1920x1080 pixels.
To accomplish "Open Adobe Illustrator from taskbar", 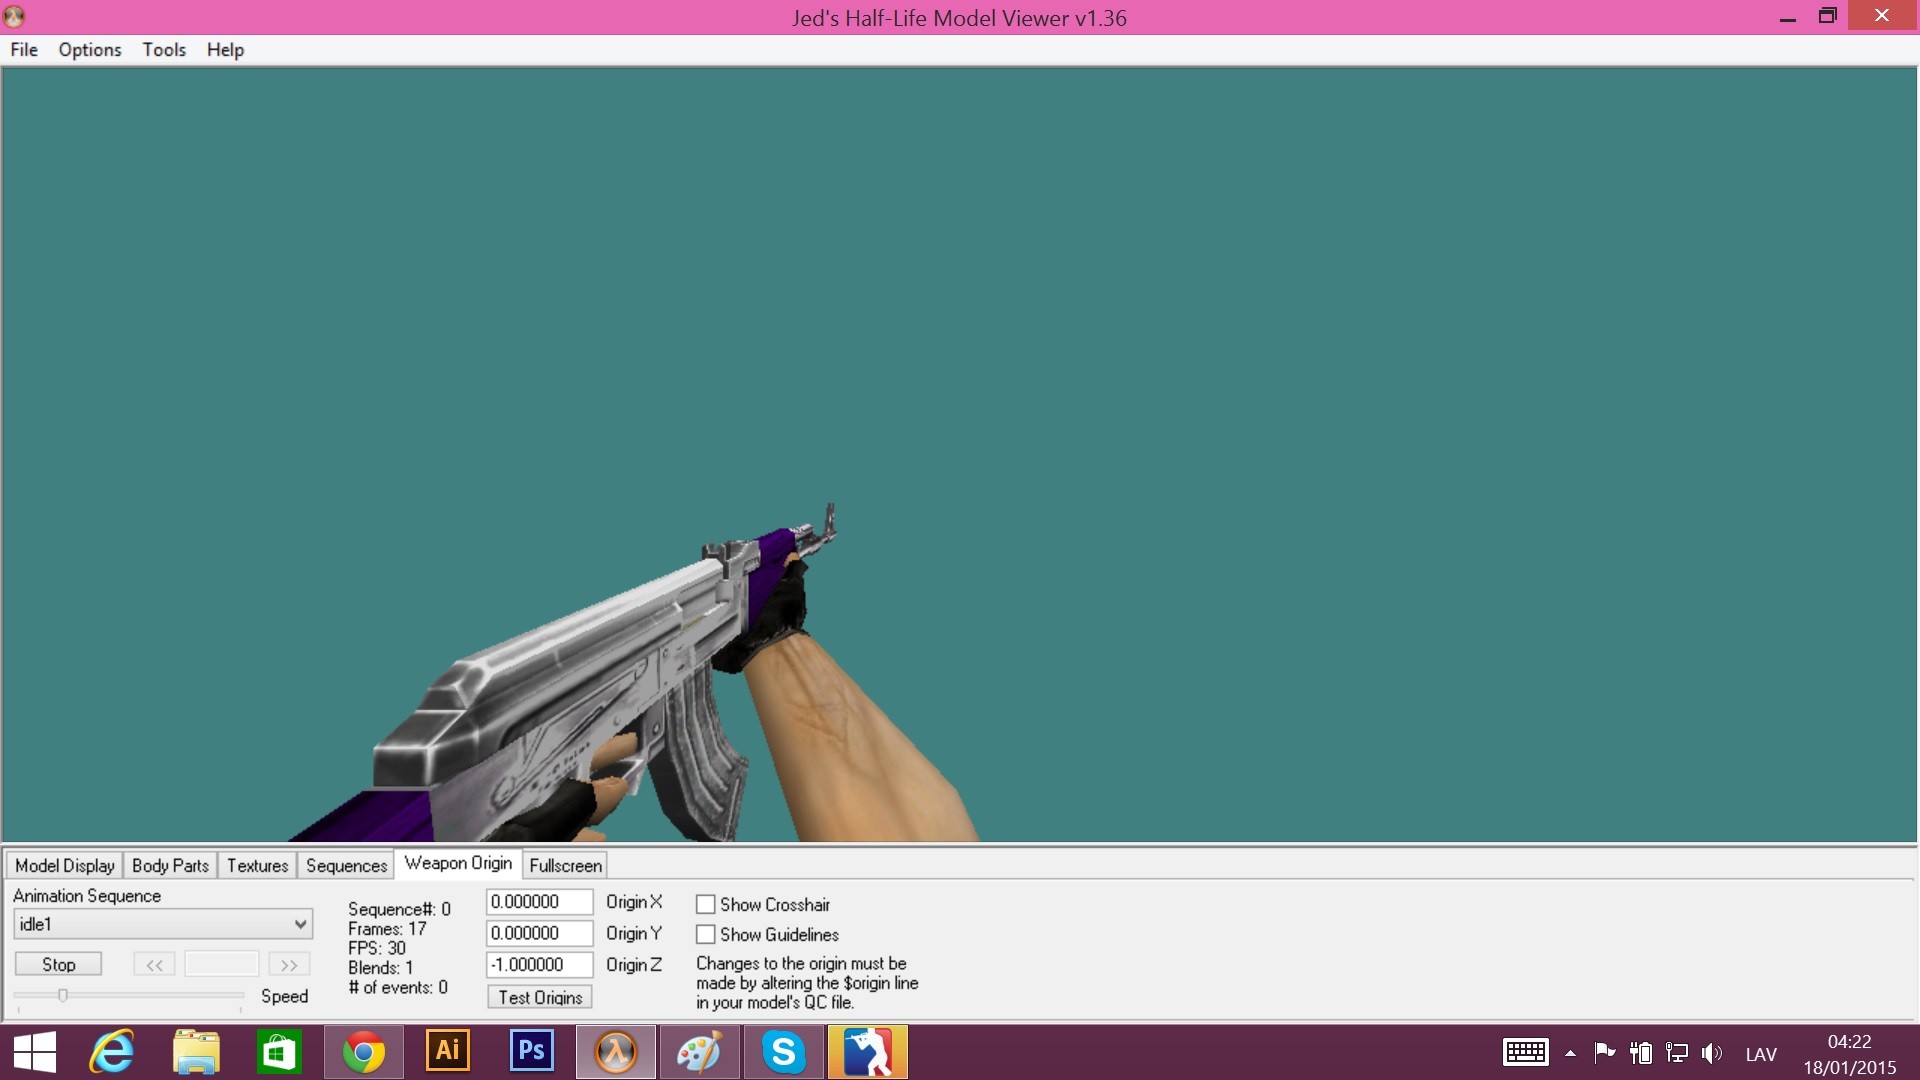I will coord(448,1051).
